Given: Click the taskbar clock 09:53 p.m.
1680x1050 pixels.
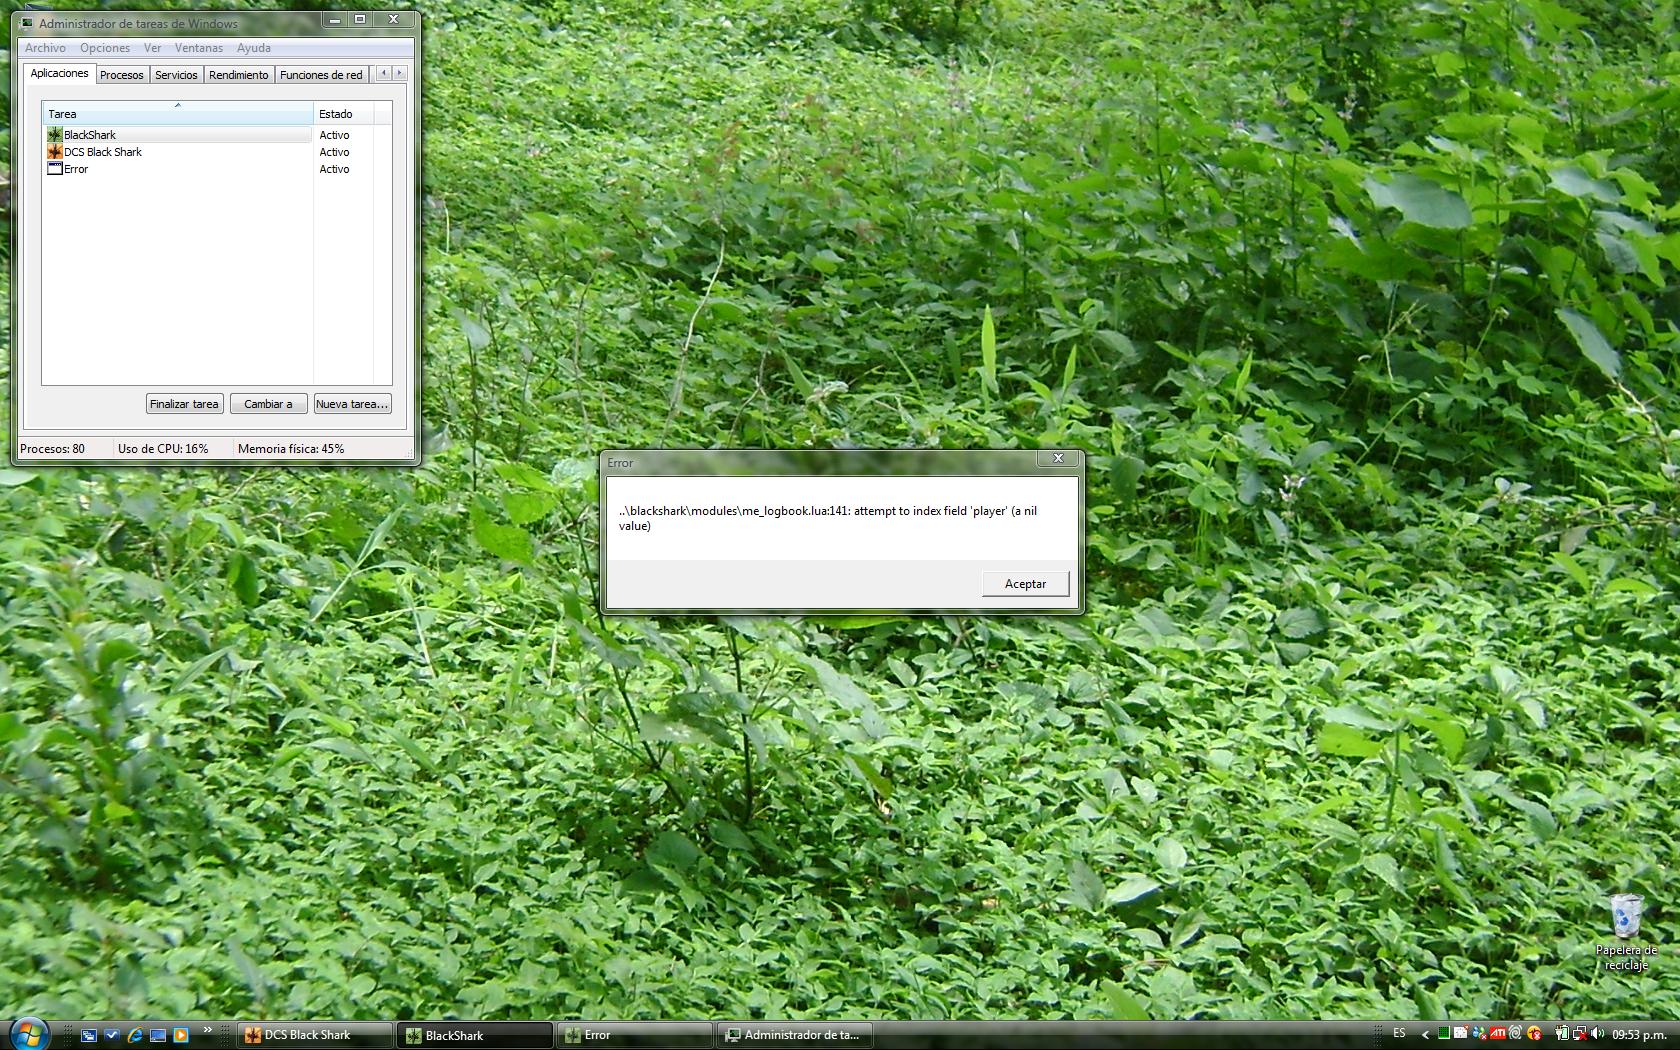Looking at the screenshot, I should pyautogui.click(x=1639, y=1035).
